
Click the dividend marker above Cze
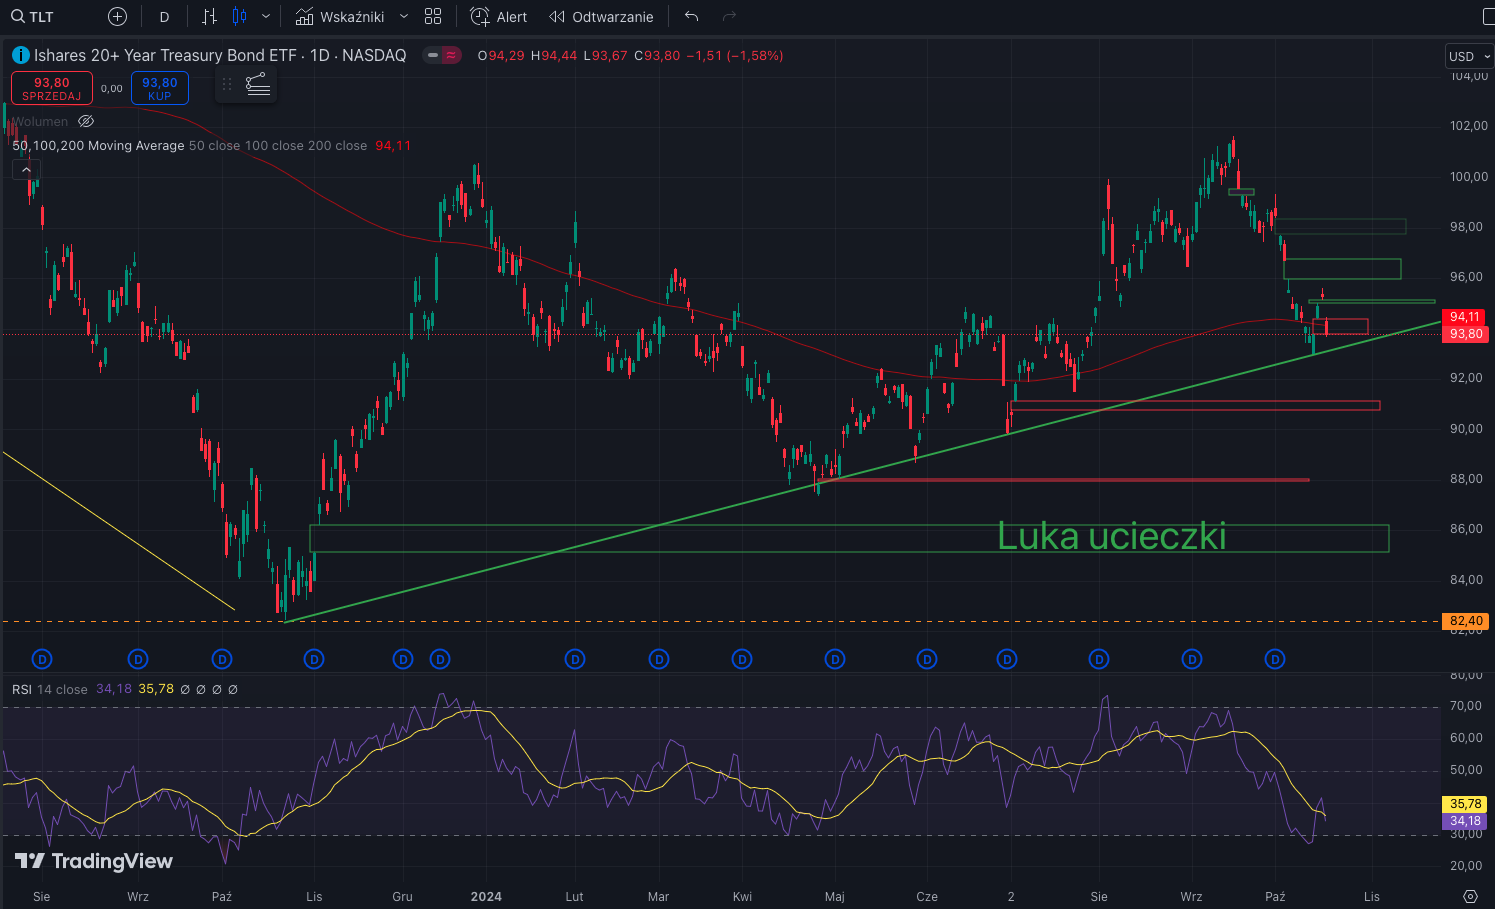point(927,659)
